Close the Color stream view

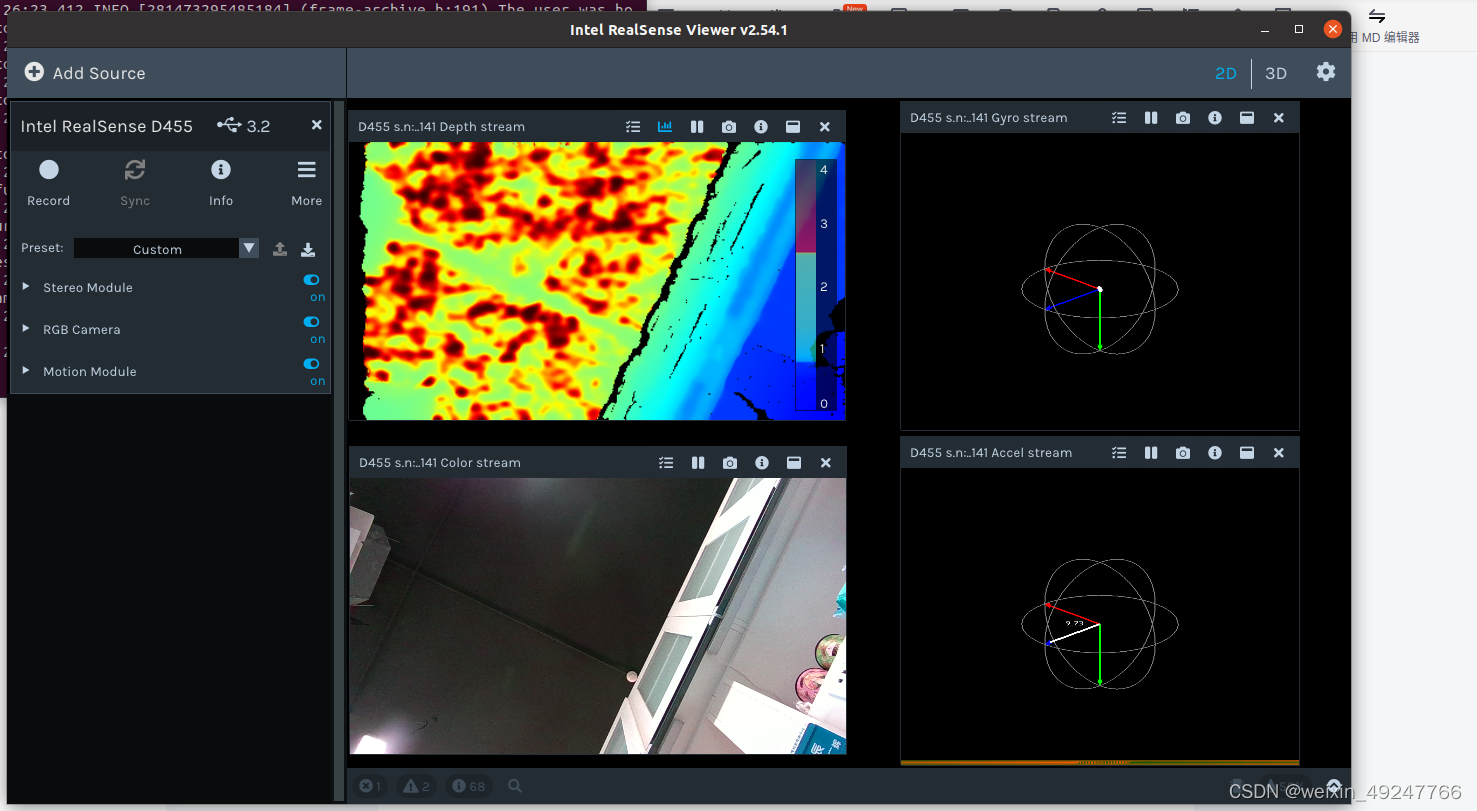(x=826, y=463)
